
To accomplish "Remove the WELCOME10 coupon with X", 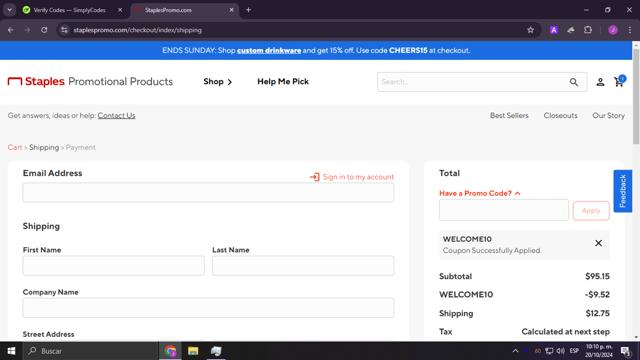I will point(598,243).
